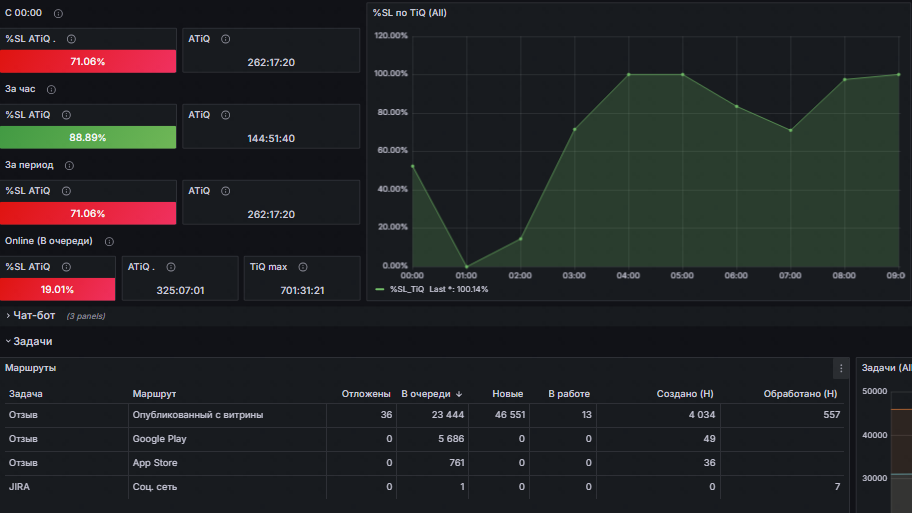Click the 5 686 queue value
This screenshot has width=912, height=513.
451,439
